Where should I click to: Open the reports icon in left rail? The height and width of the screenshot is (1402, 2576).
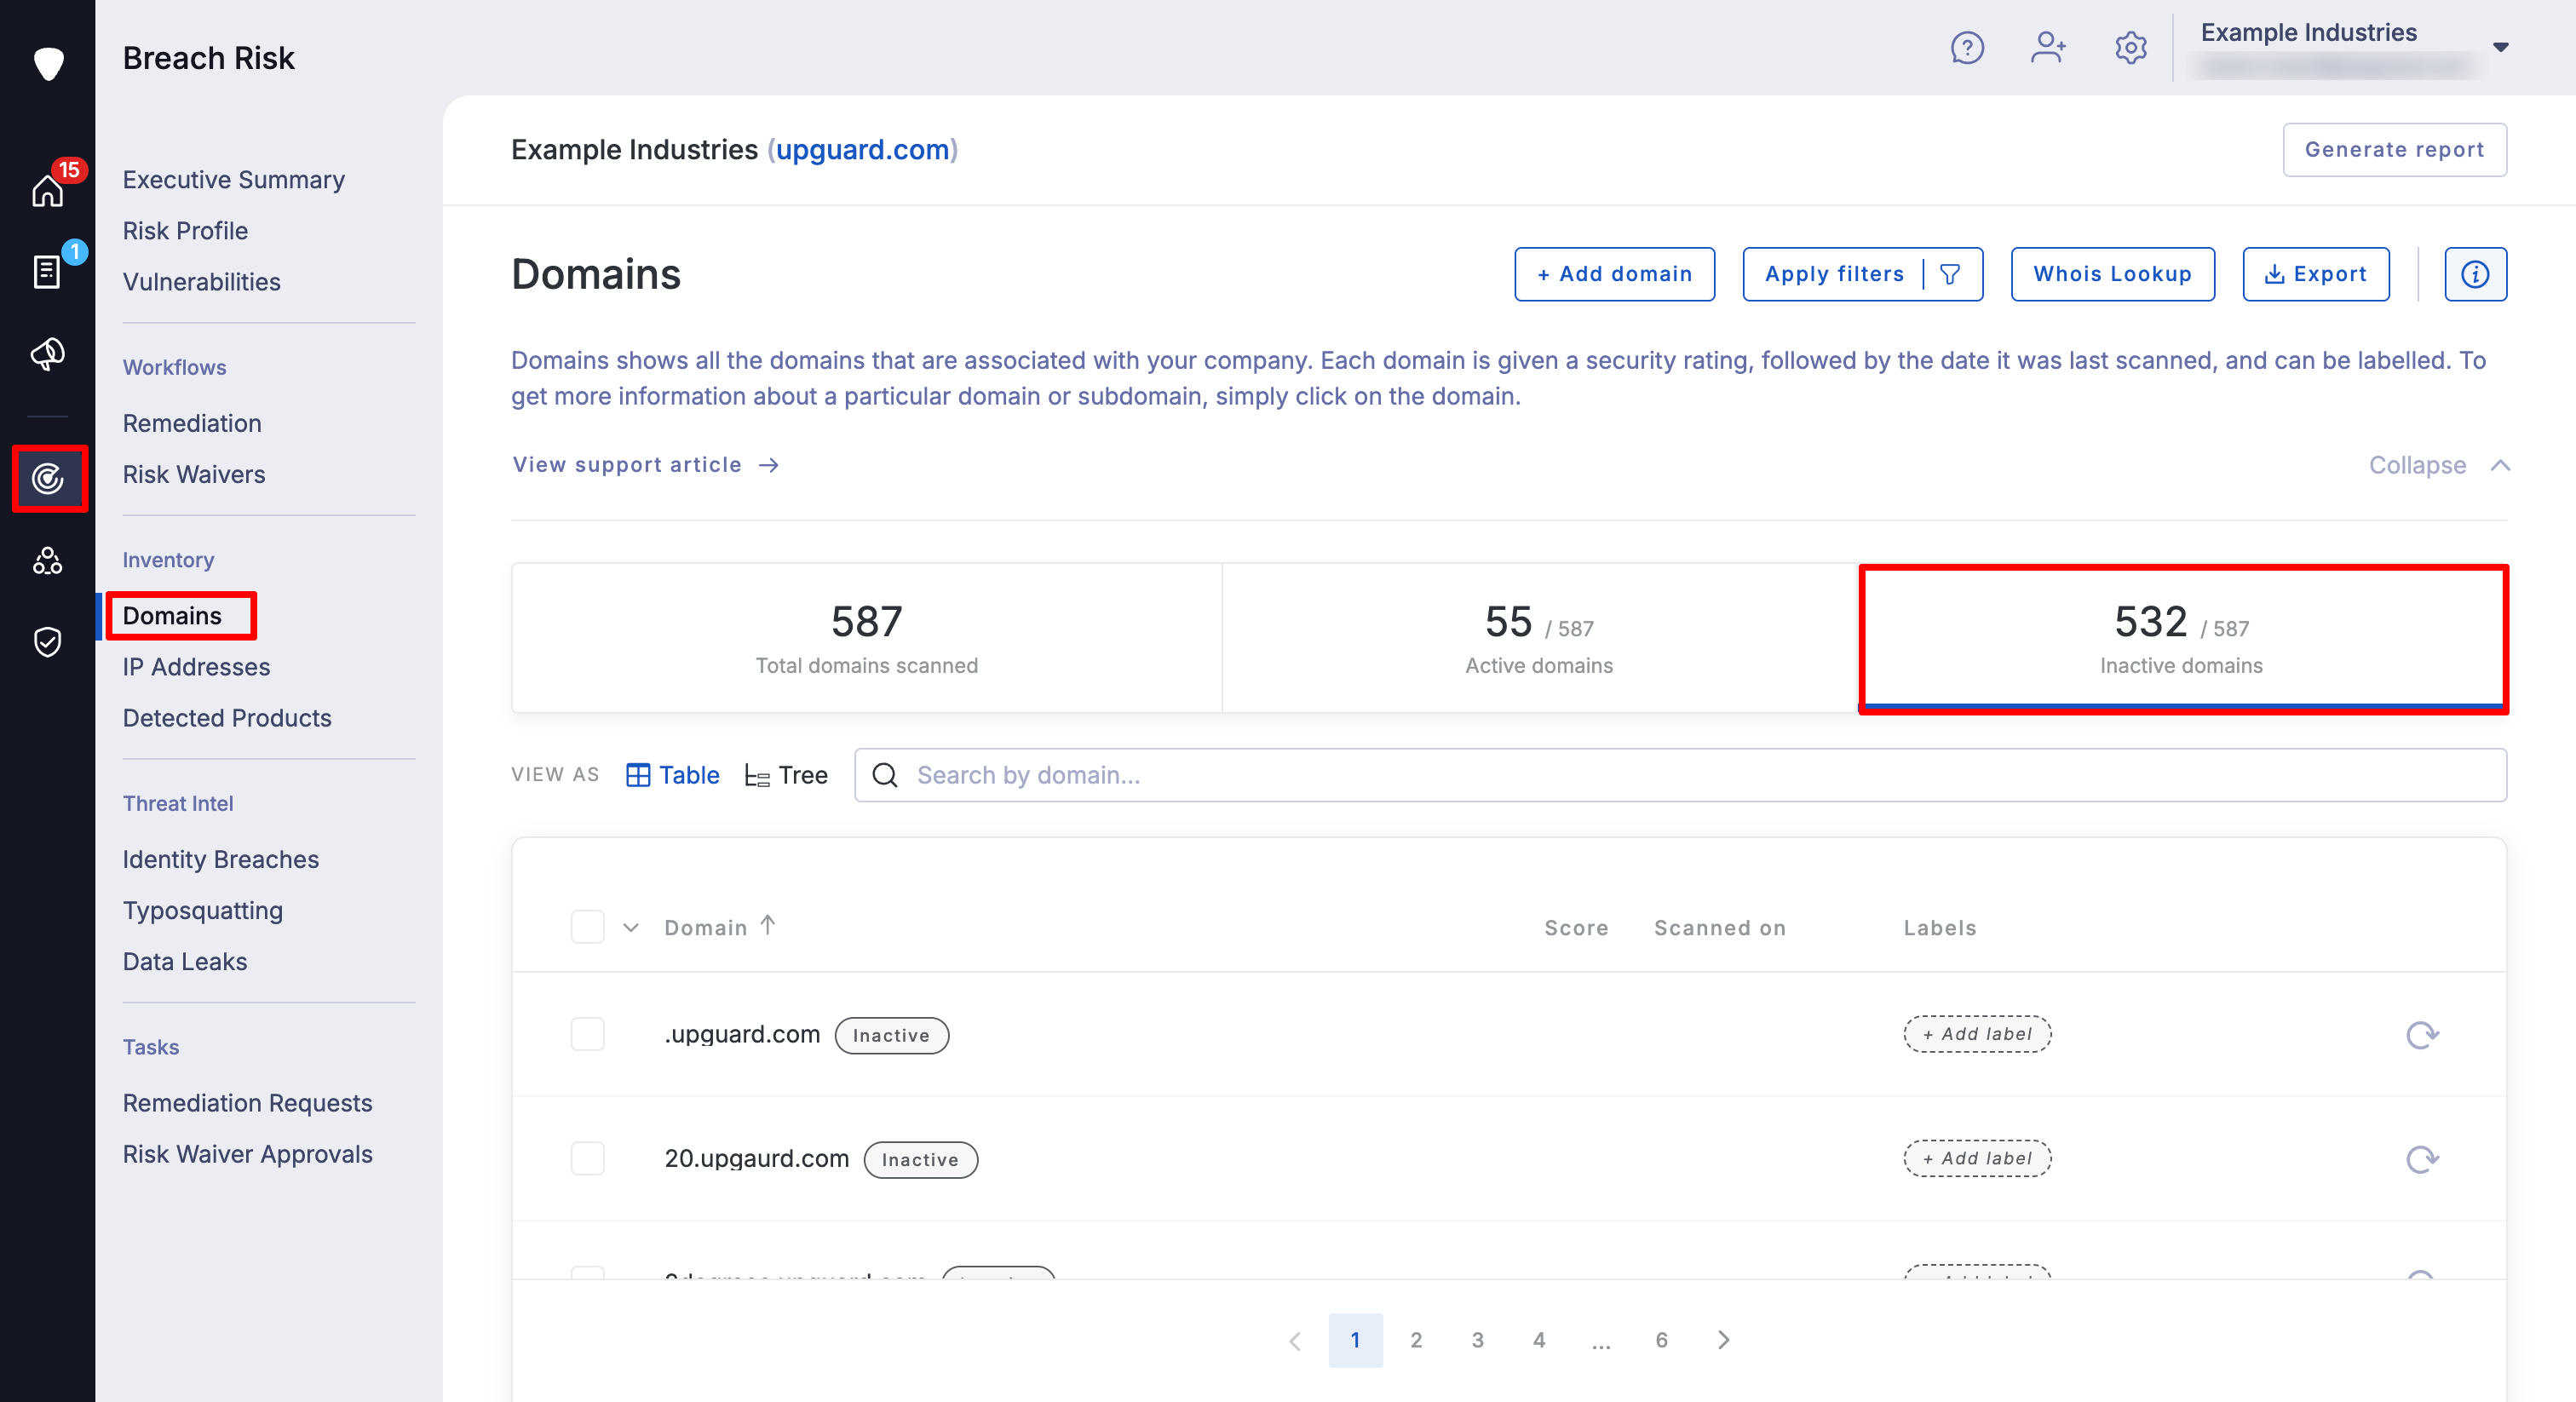point(47,271)
